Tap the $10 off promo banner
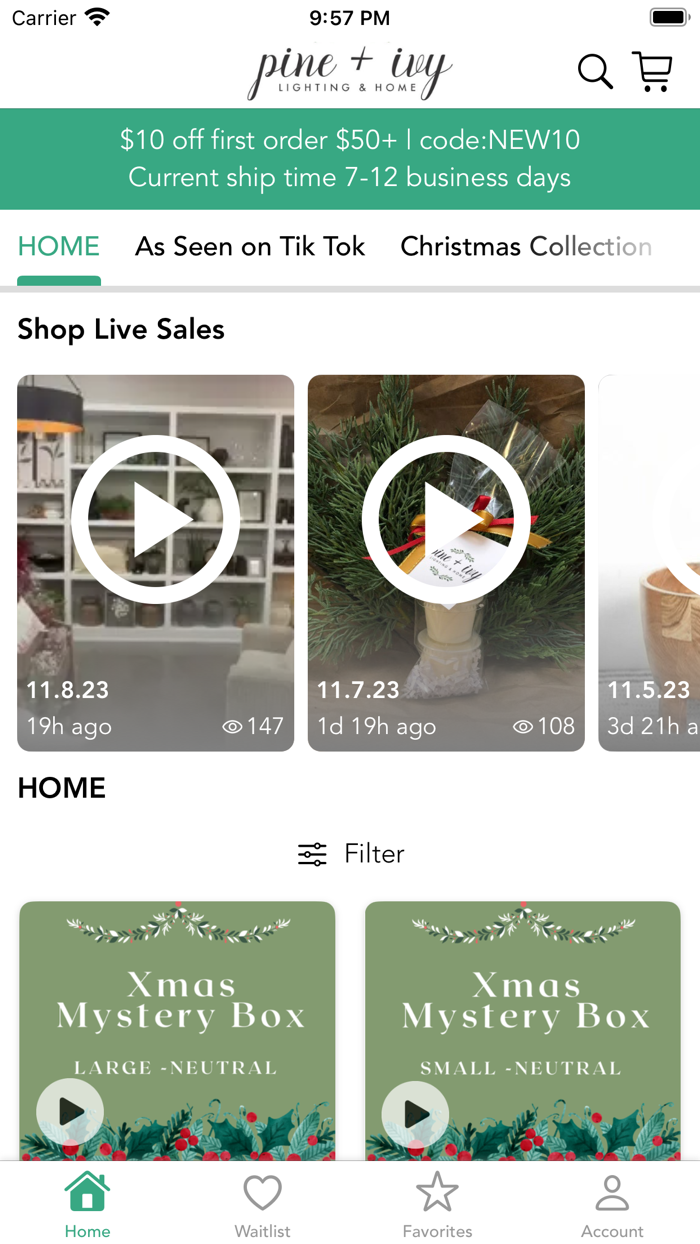 (x=350, y=159)
